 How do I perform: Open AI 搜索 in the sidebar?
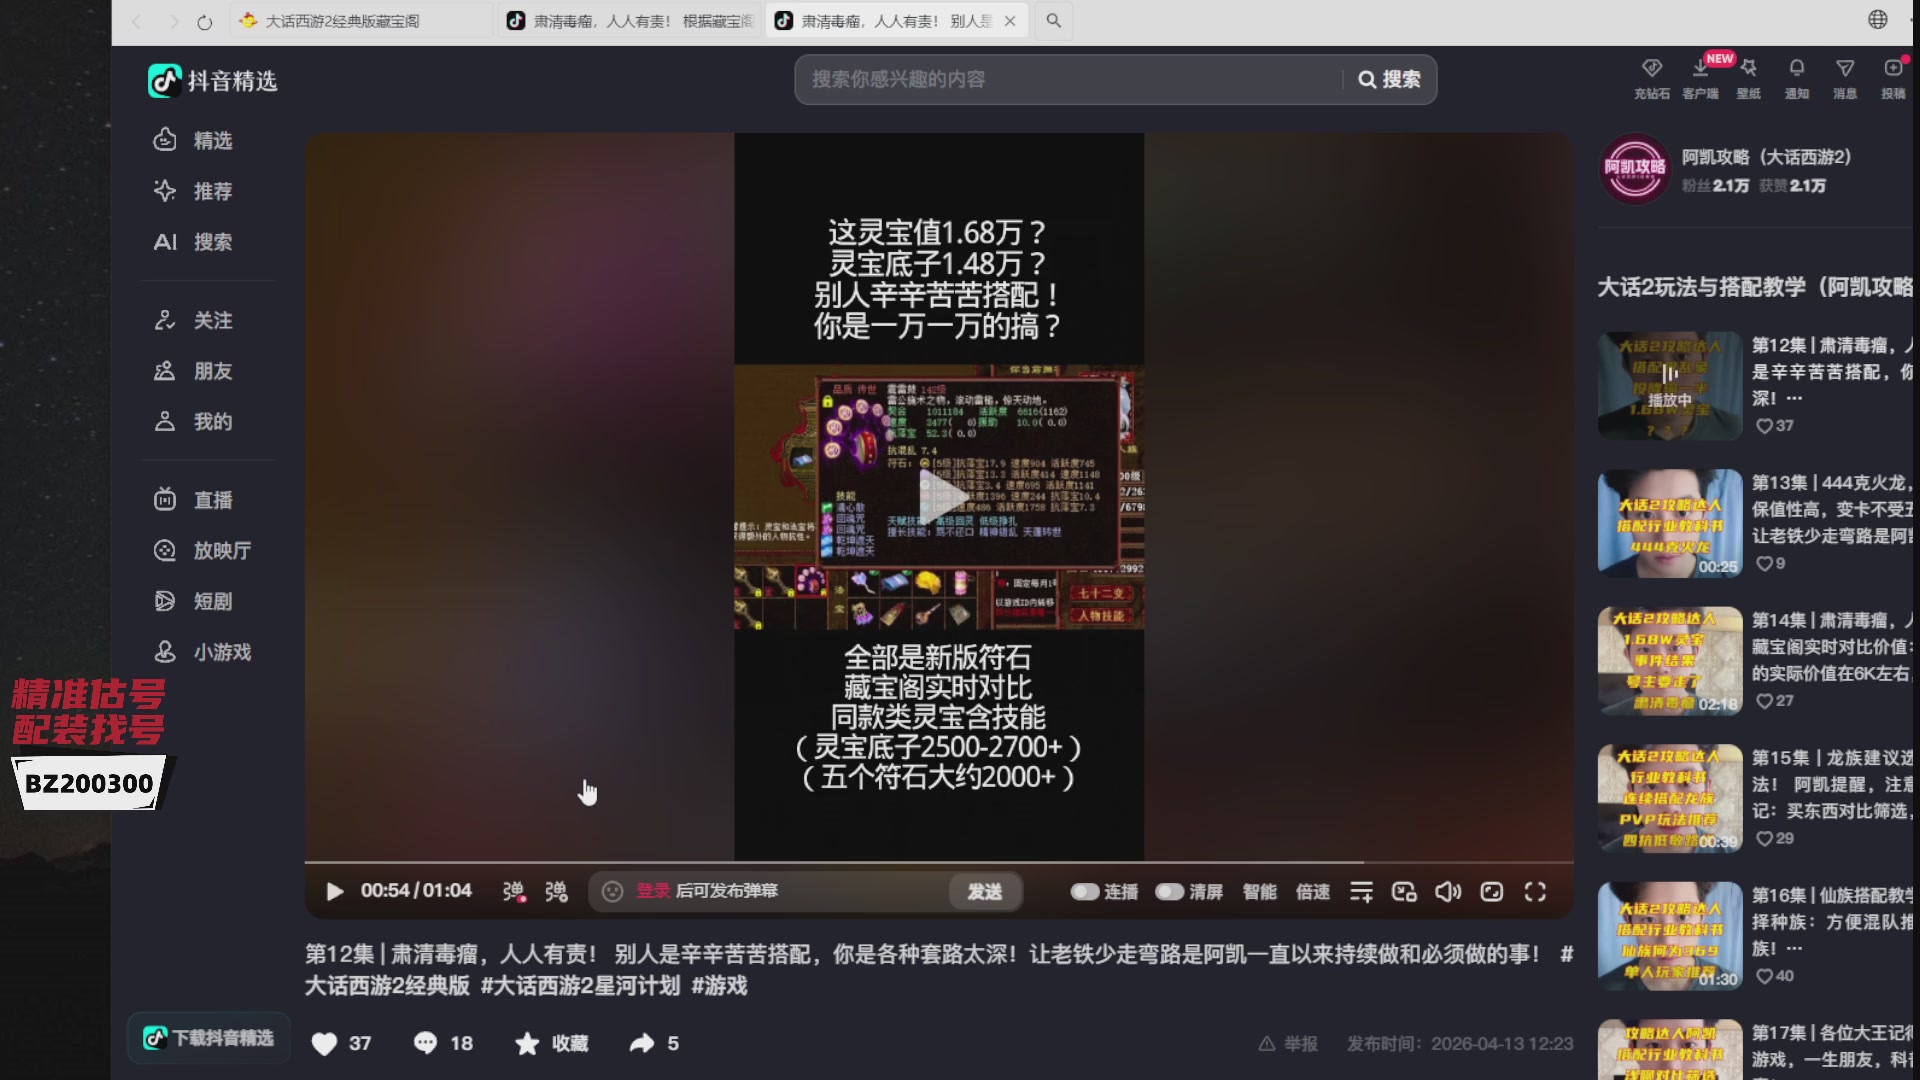pyautogui.click(x=193, y=242)
